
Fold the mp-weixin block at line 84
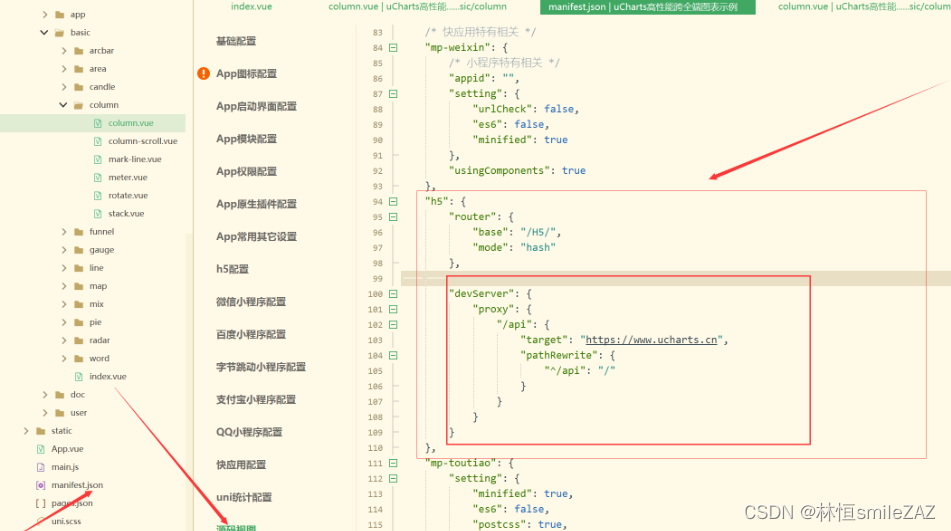(x=393, y=48)
